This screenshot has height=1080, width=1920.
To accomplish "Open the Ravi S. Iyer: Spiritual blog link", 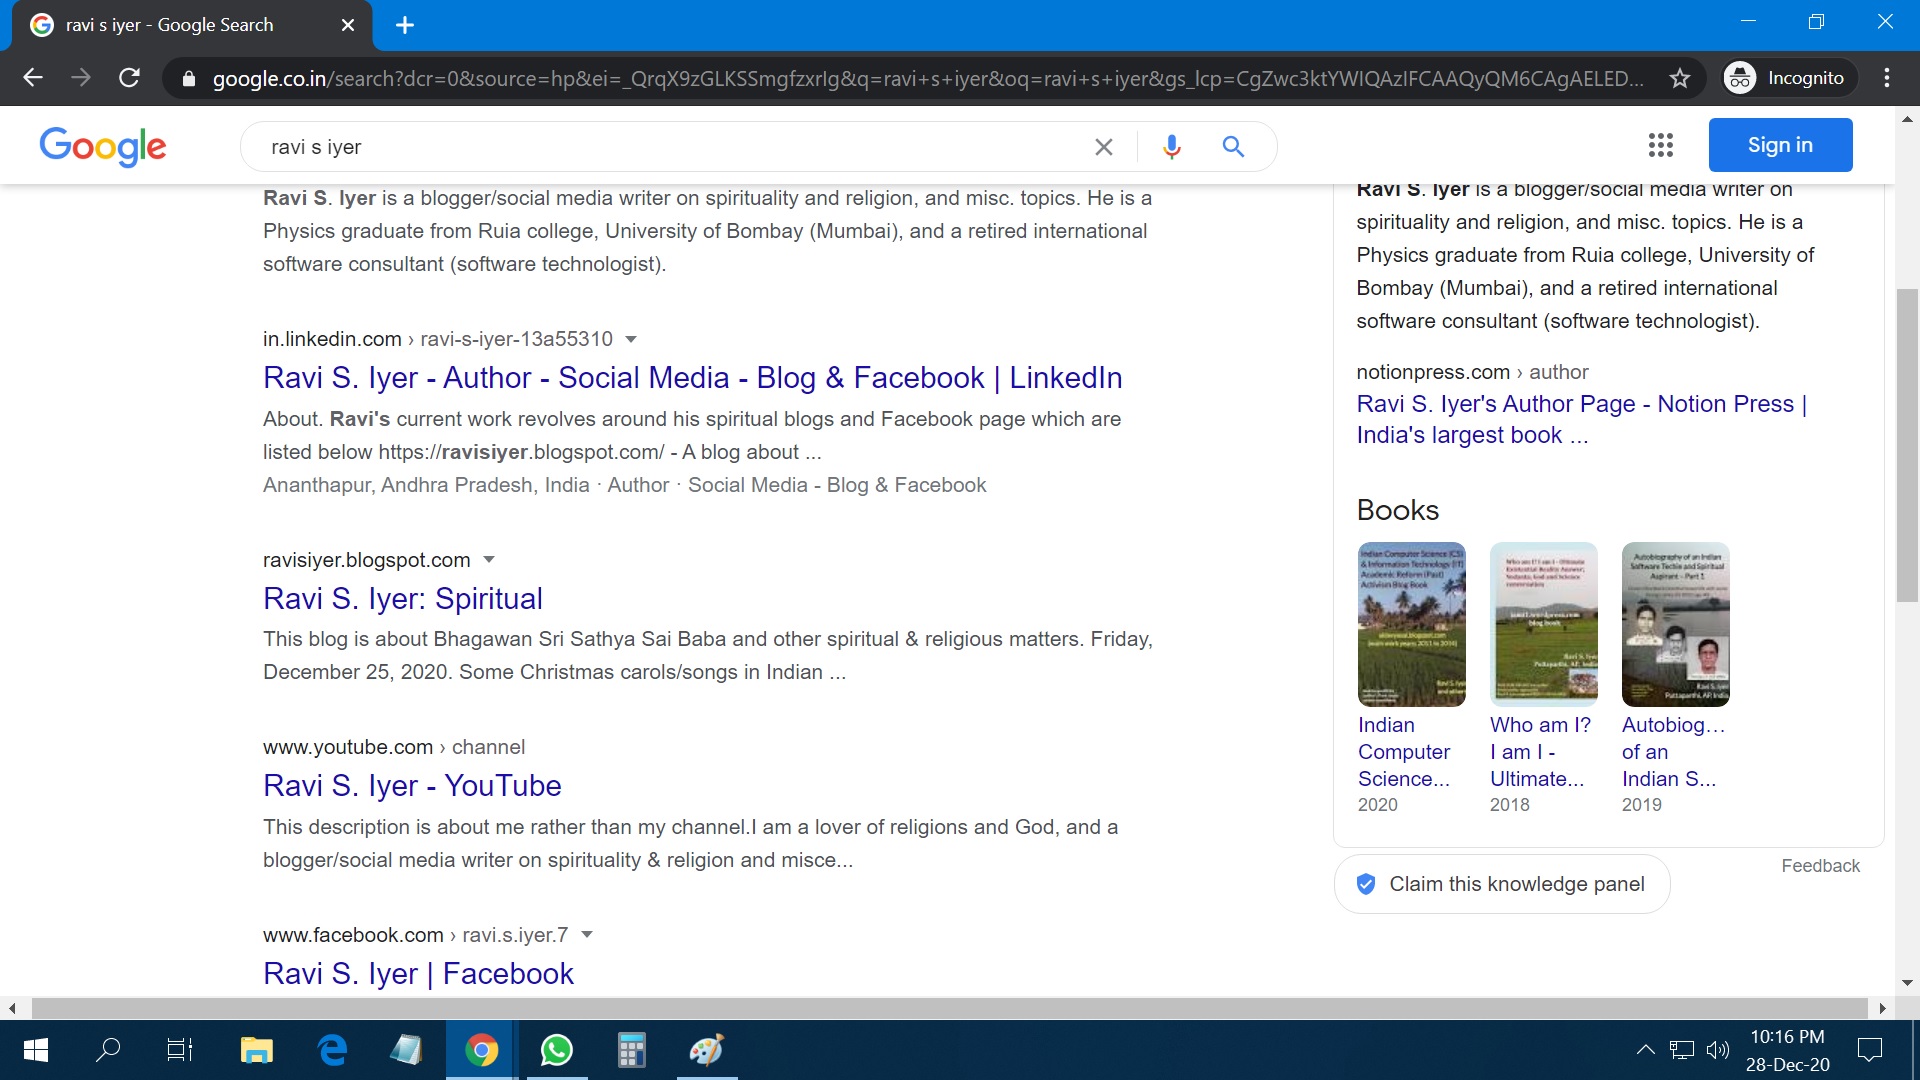I will [x=403, y=598].
